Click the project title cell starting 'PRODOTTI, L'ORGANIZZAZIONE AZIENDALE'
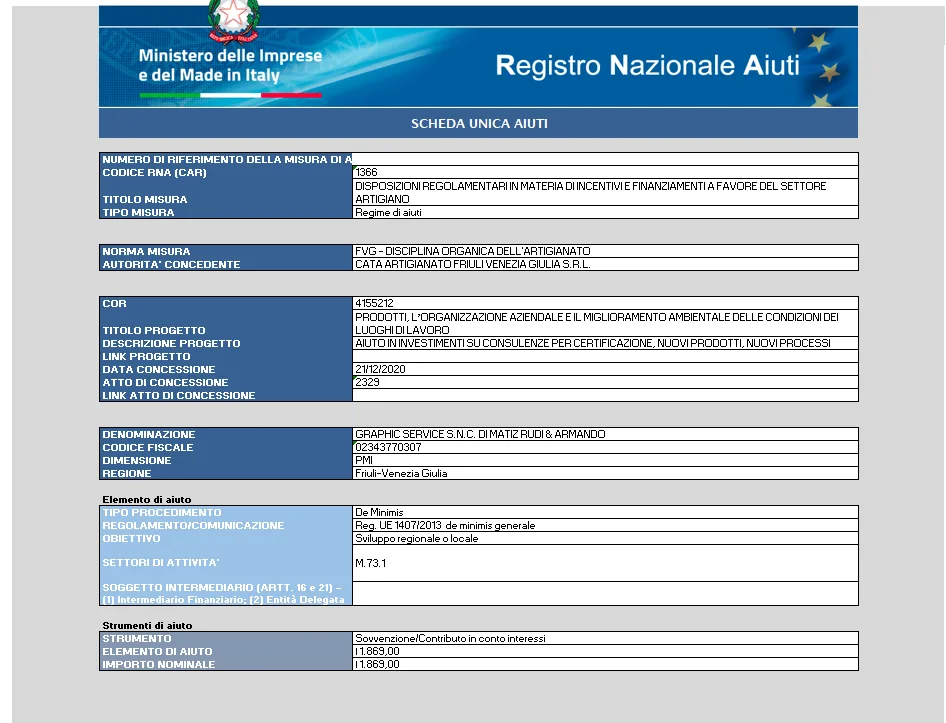This screenshot has height=723, width=946. coord(605,323)
